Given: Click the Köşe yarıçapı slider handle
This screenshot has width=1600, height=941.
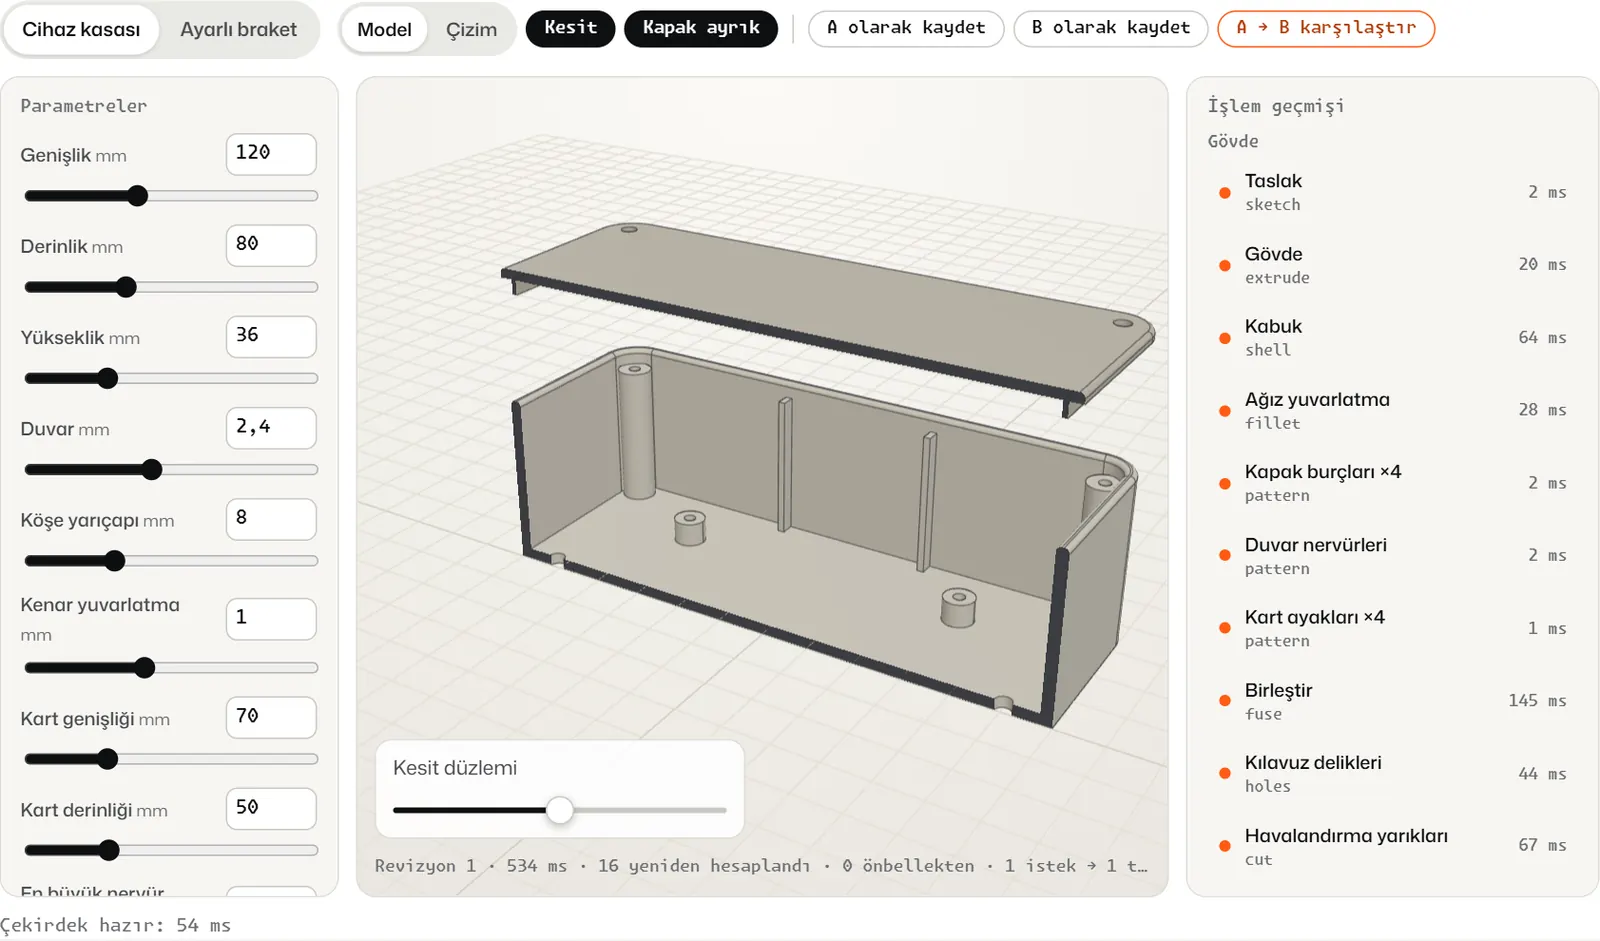Looking at the screenshot, I should tap(115, 561).
